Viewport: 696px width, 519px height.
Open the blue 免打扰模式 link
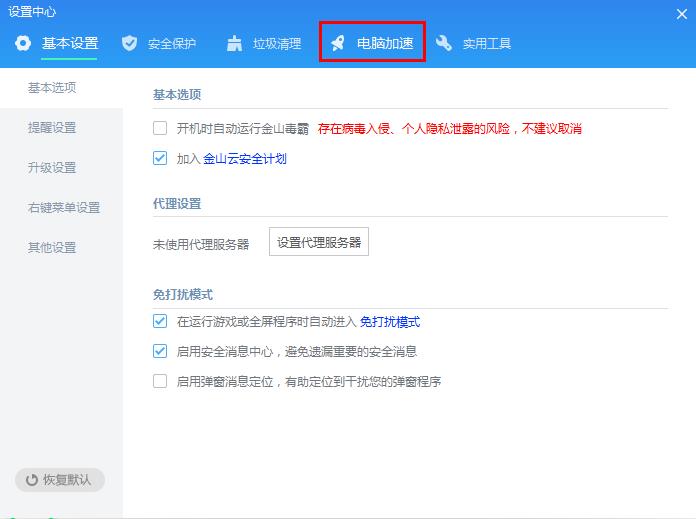(390, 321)
